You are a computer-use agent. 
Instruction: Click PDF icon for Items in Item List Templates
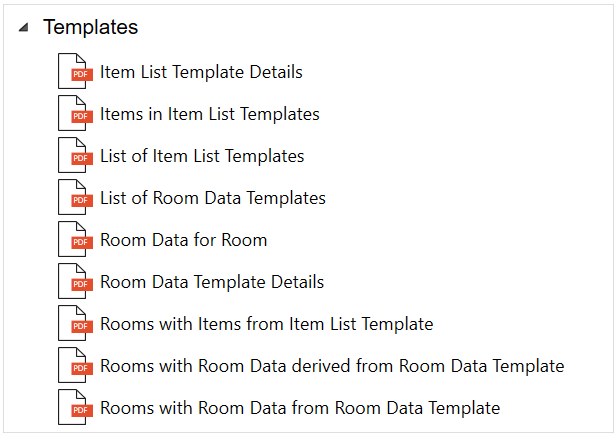[74, 115]
